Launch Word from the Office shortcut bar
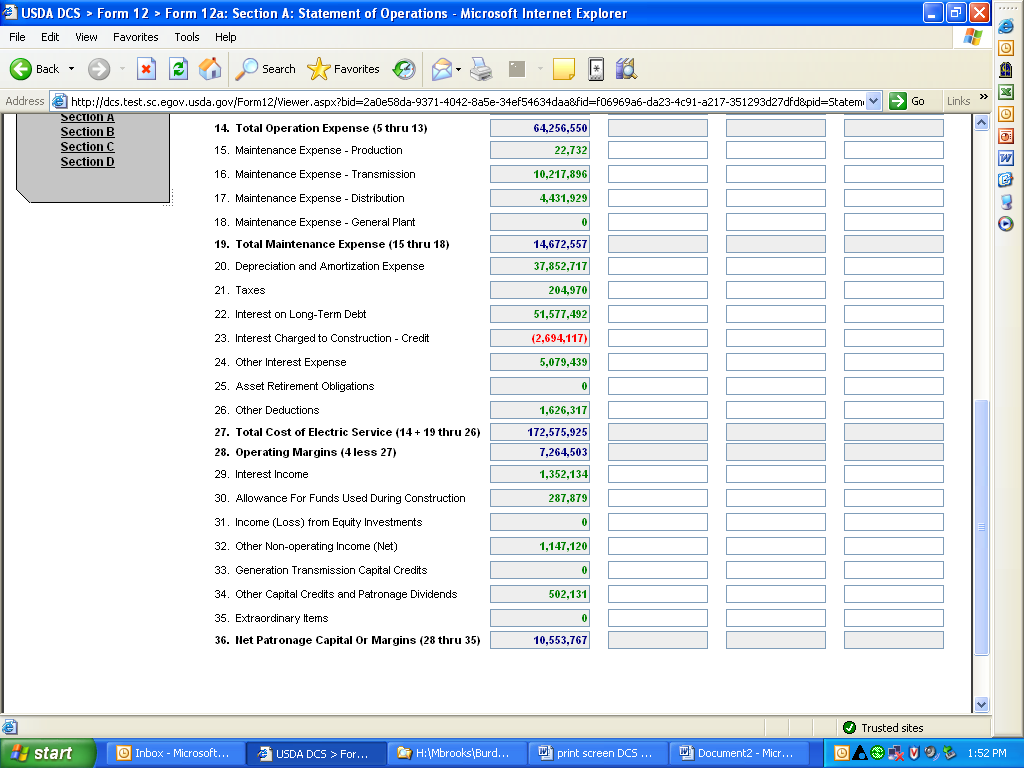The width and height of the screenshot is (1024, 768). pos(1006,158)
